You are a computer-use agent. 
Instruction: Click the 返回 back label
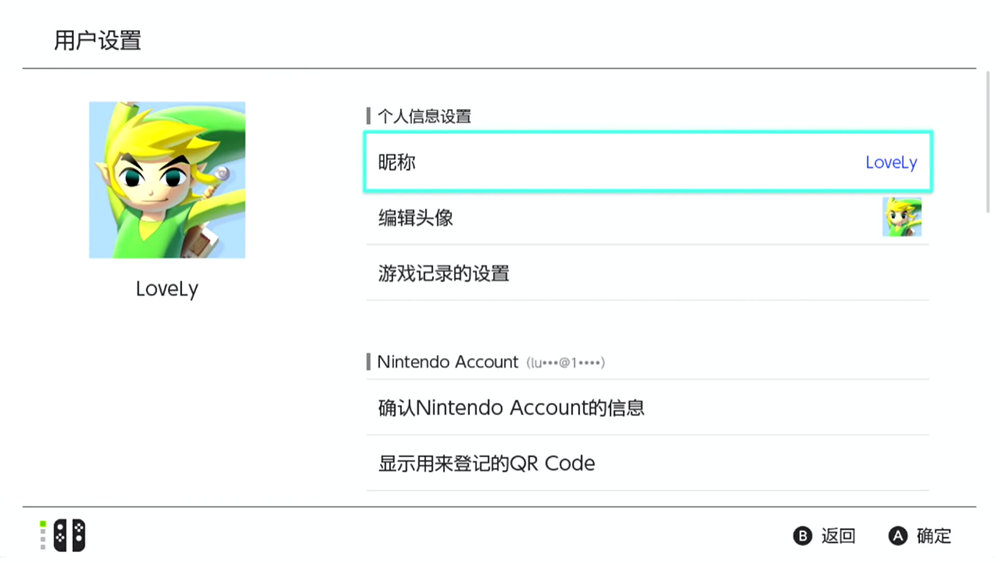tap(838, 536)
